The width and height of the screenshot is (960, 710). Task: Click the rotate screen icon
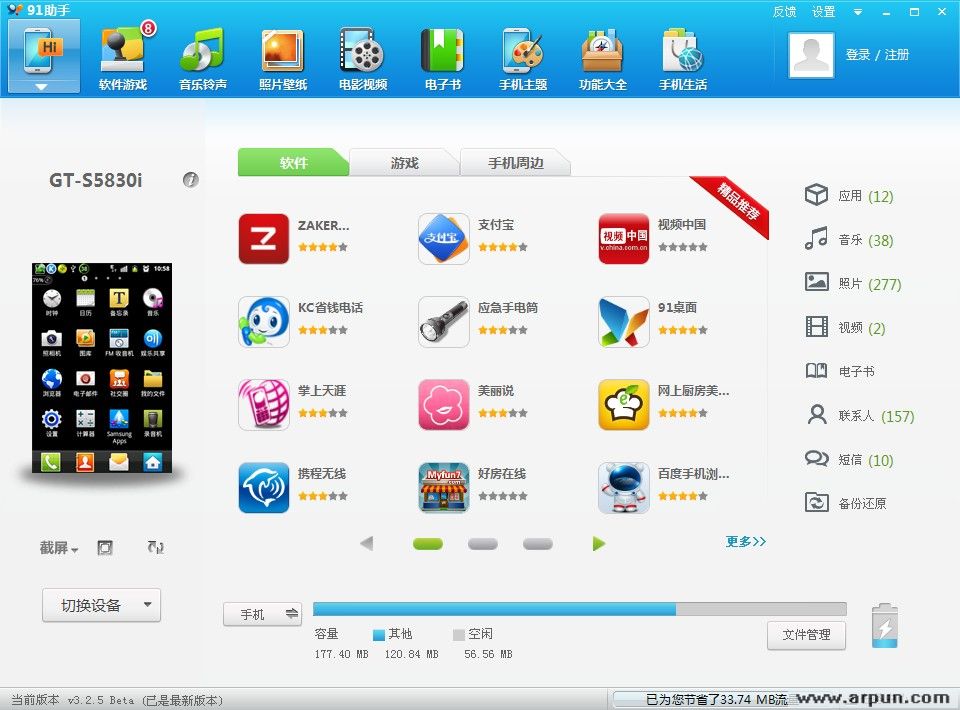click(x=156, y=548)
